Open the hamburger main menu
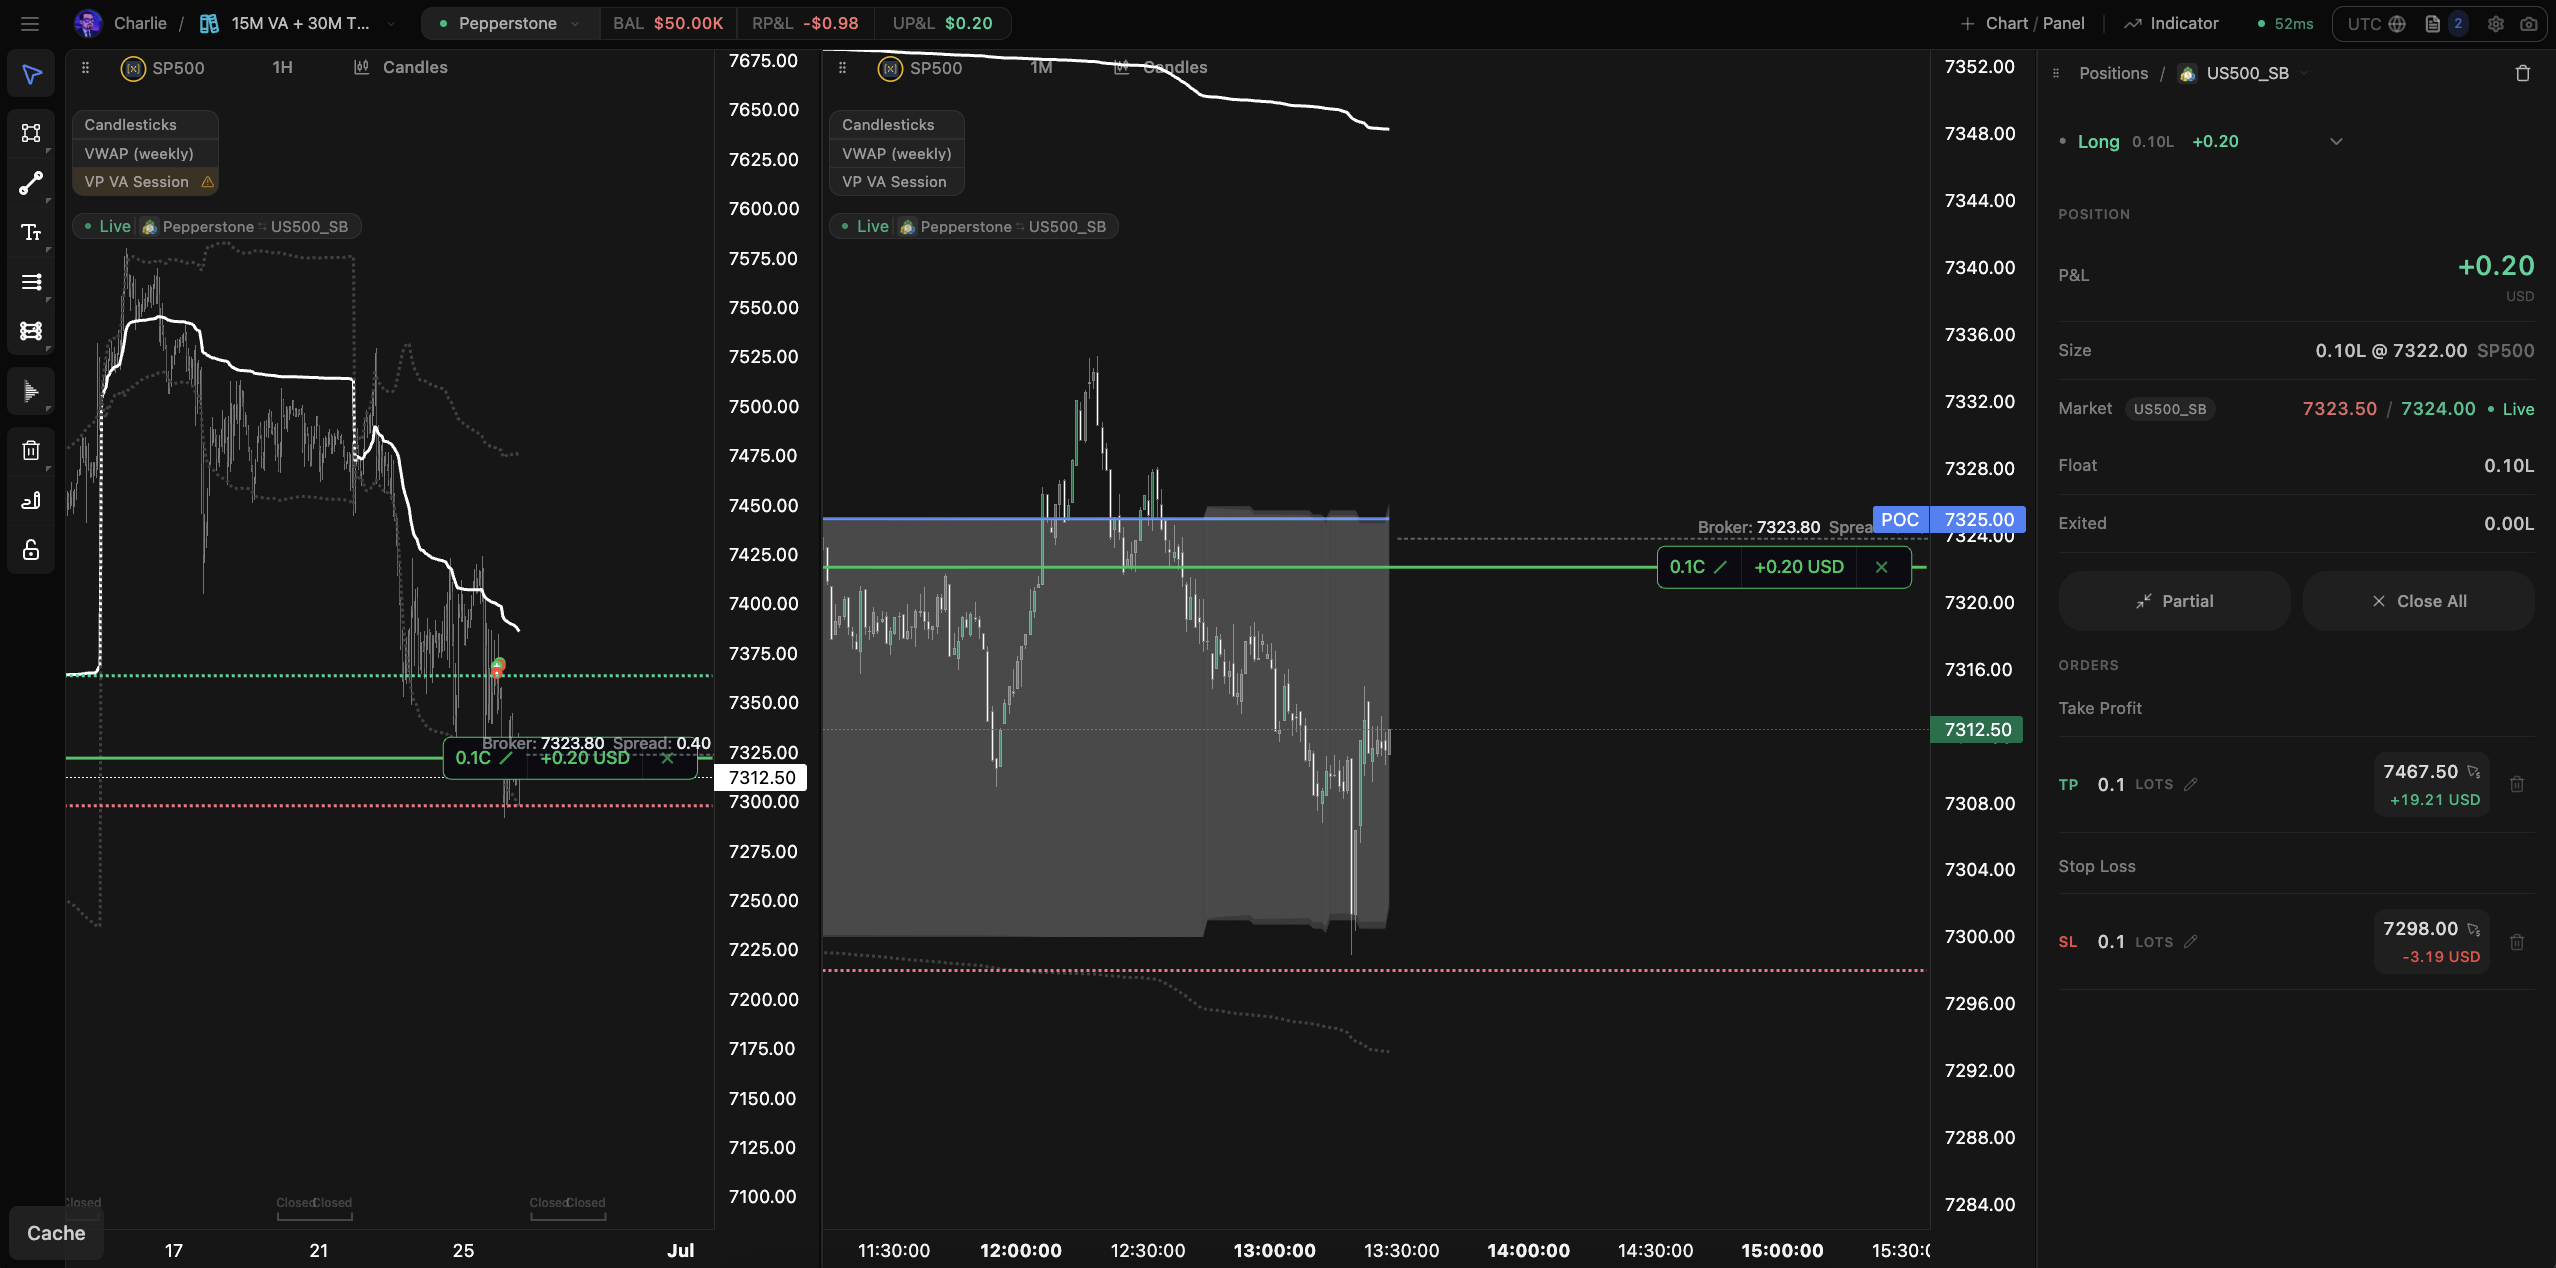Screen dimensions: 2556x1268 coord(30,23)
